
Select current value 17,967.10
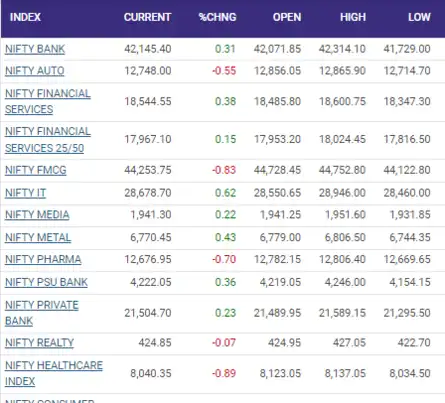148,139
